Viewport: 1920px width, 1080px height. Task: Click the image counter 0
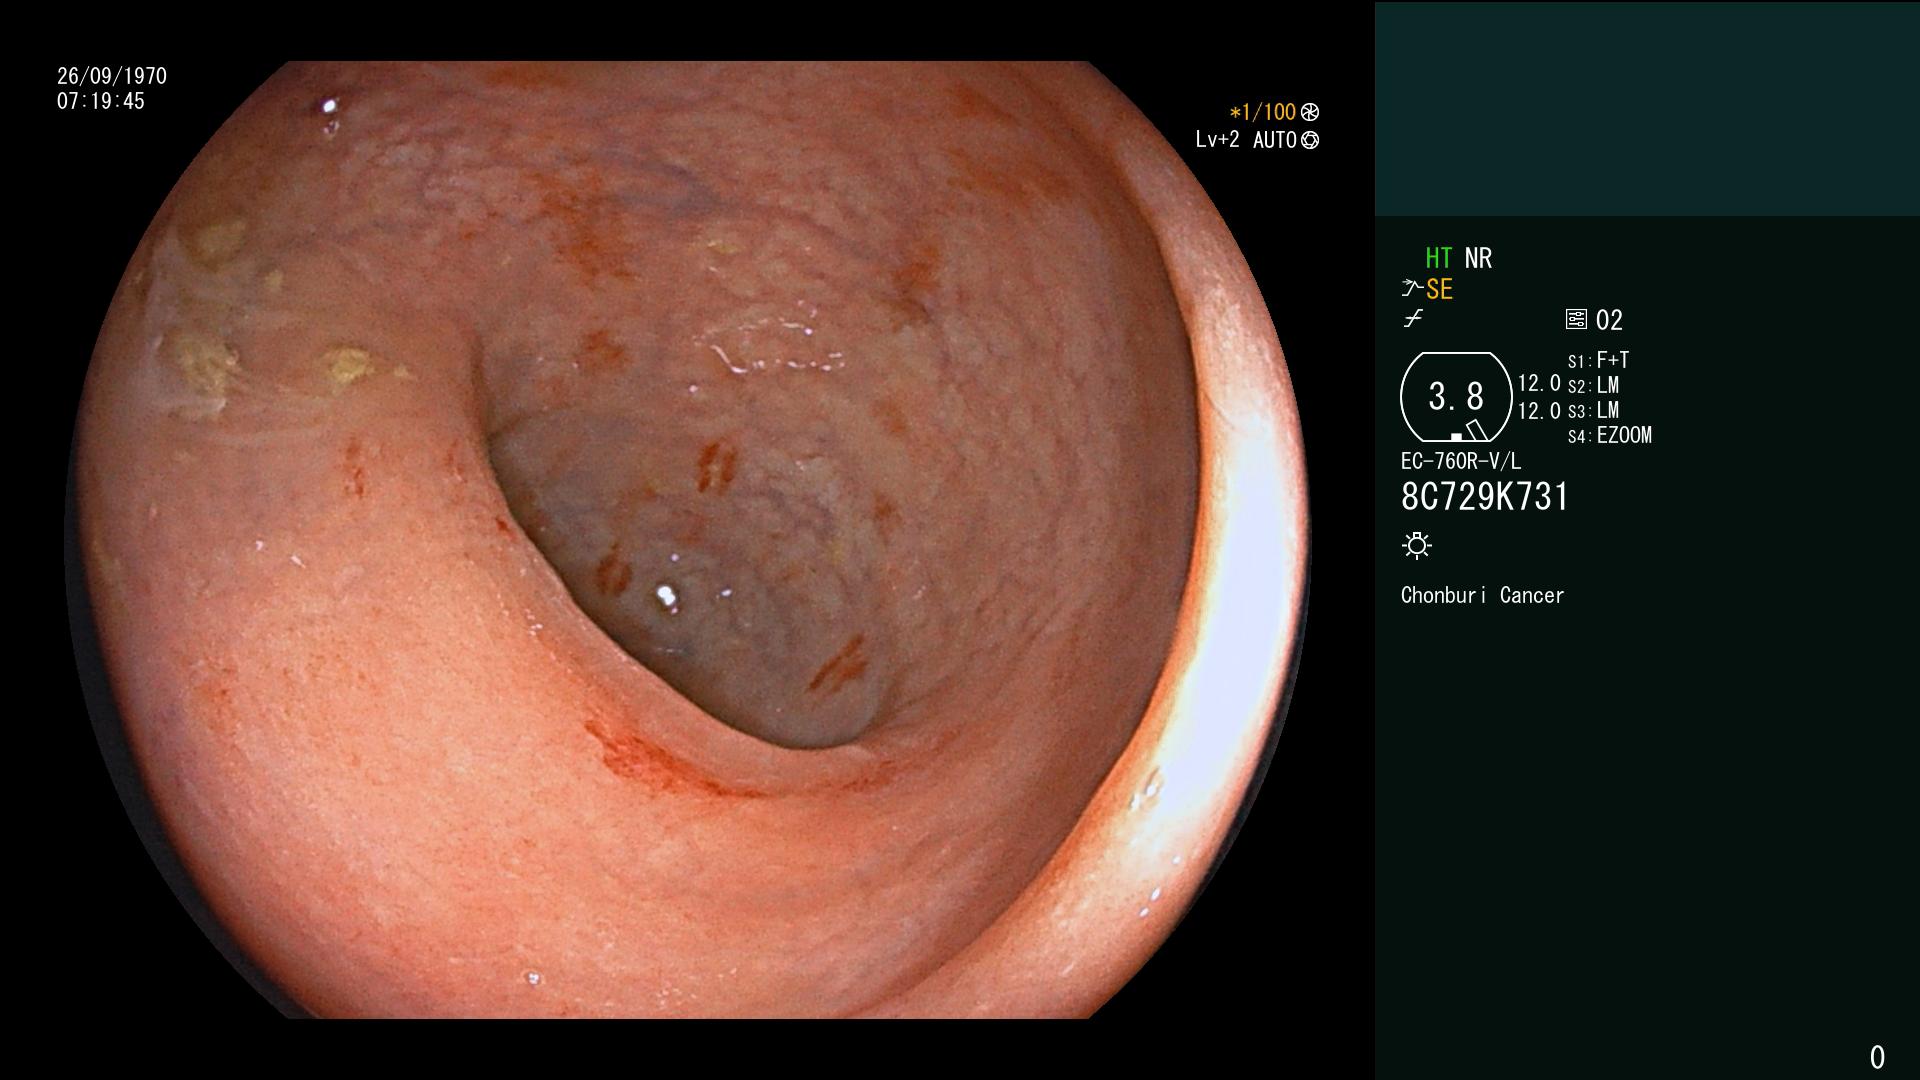(x=1877, y=1057)
